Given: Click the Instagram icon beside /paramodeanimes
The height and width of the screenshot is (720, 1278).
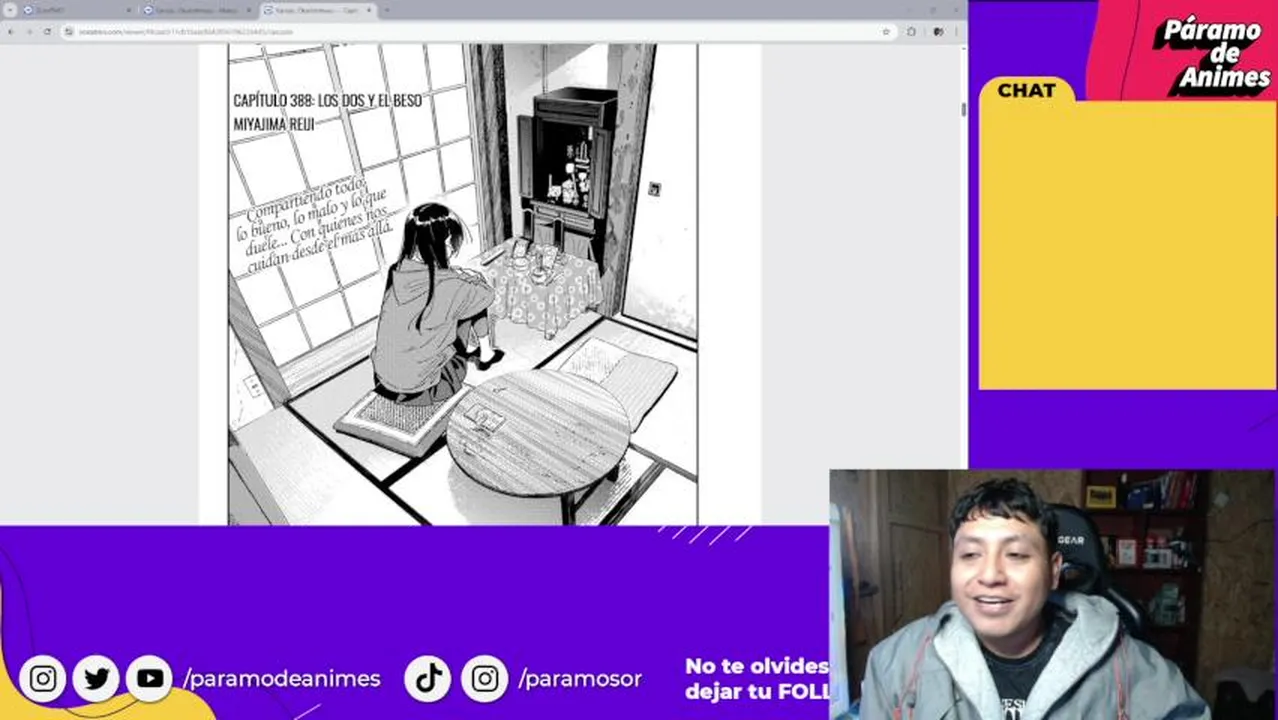Looking at the screenshot, I should (x=43, y=679).
